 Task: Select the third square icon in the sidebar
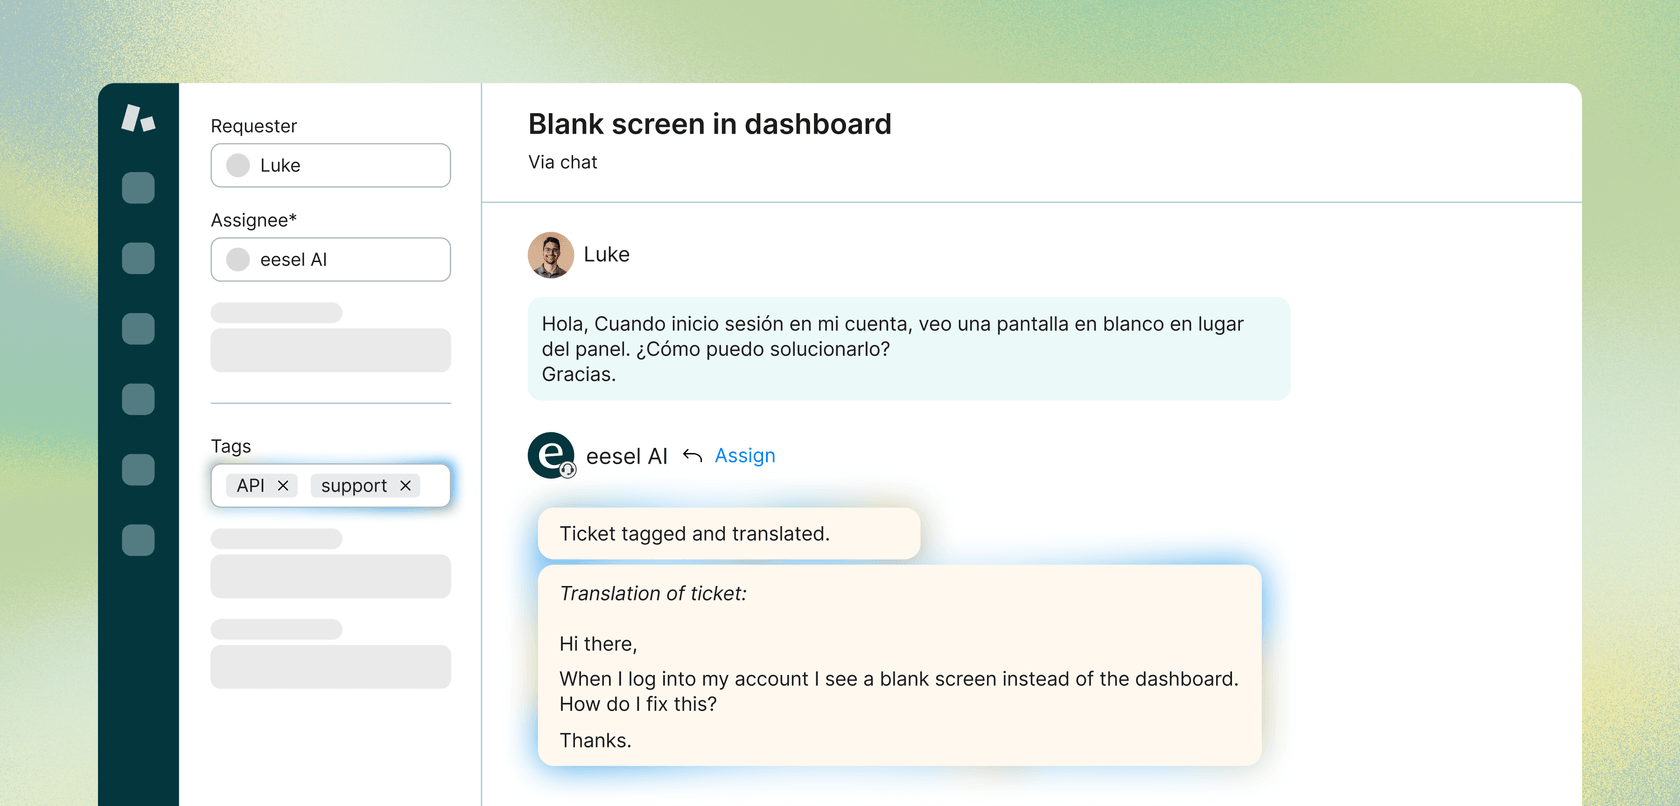click(138, 329)
